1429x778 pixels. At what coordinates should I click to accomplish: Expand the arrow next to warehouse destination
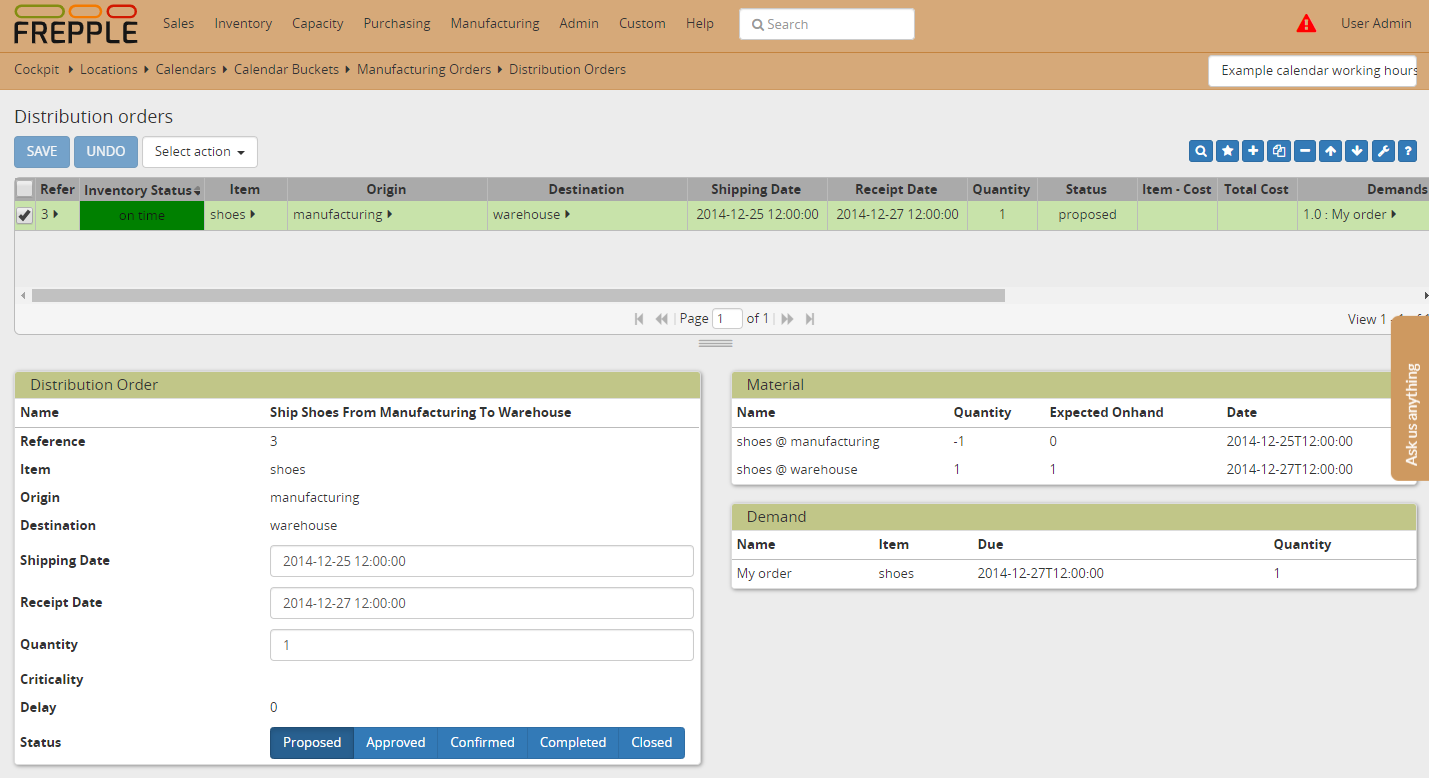(568, 215)
